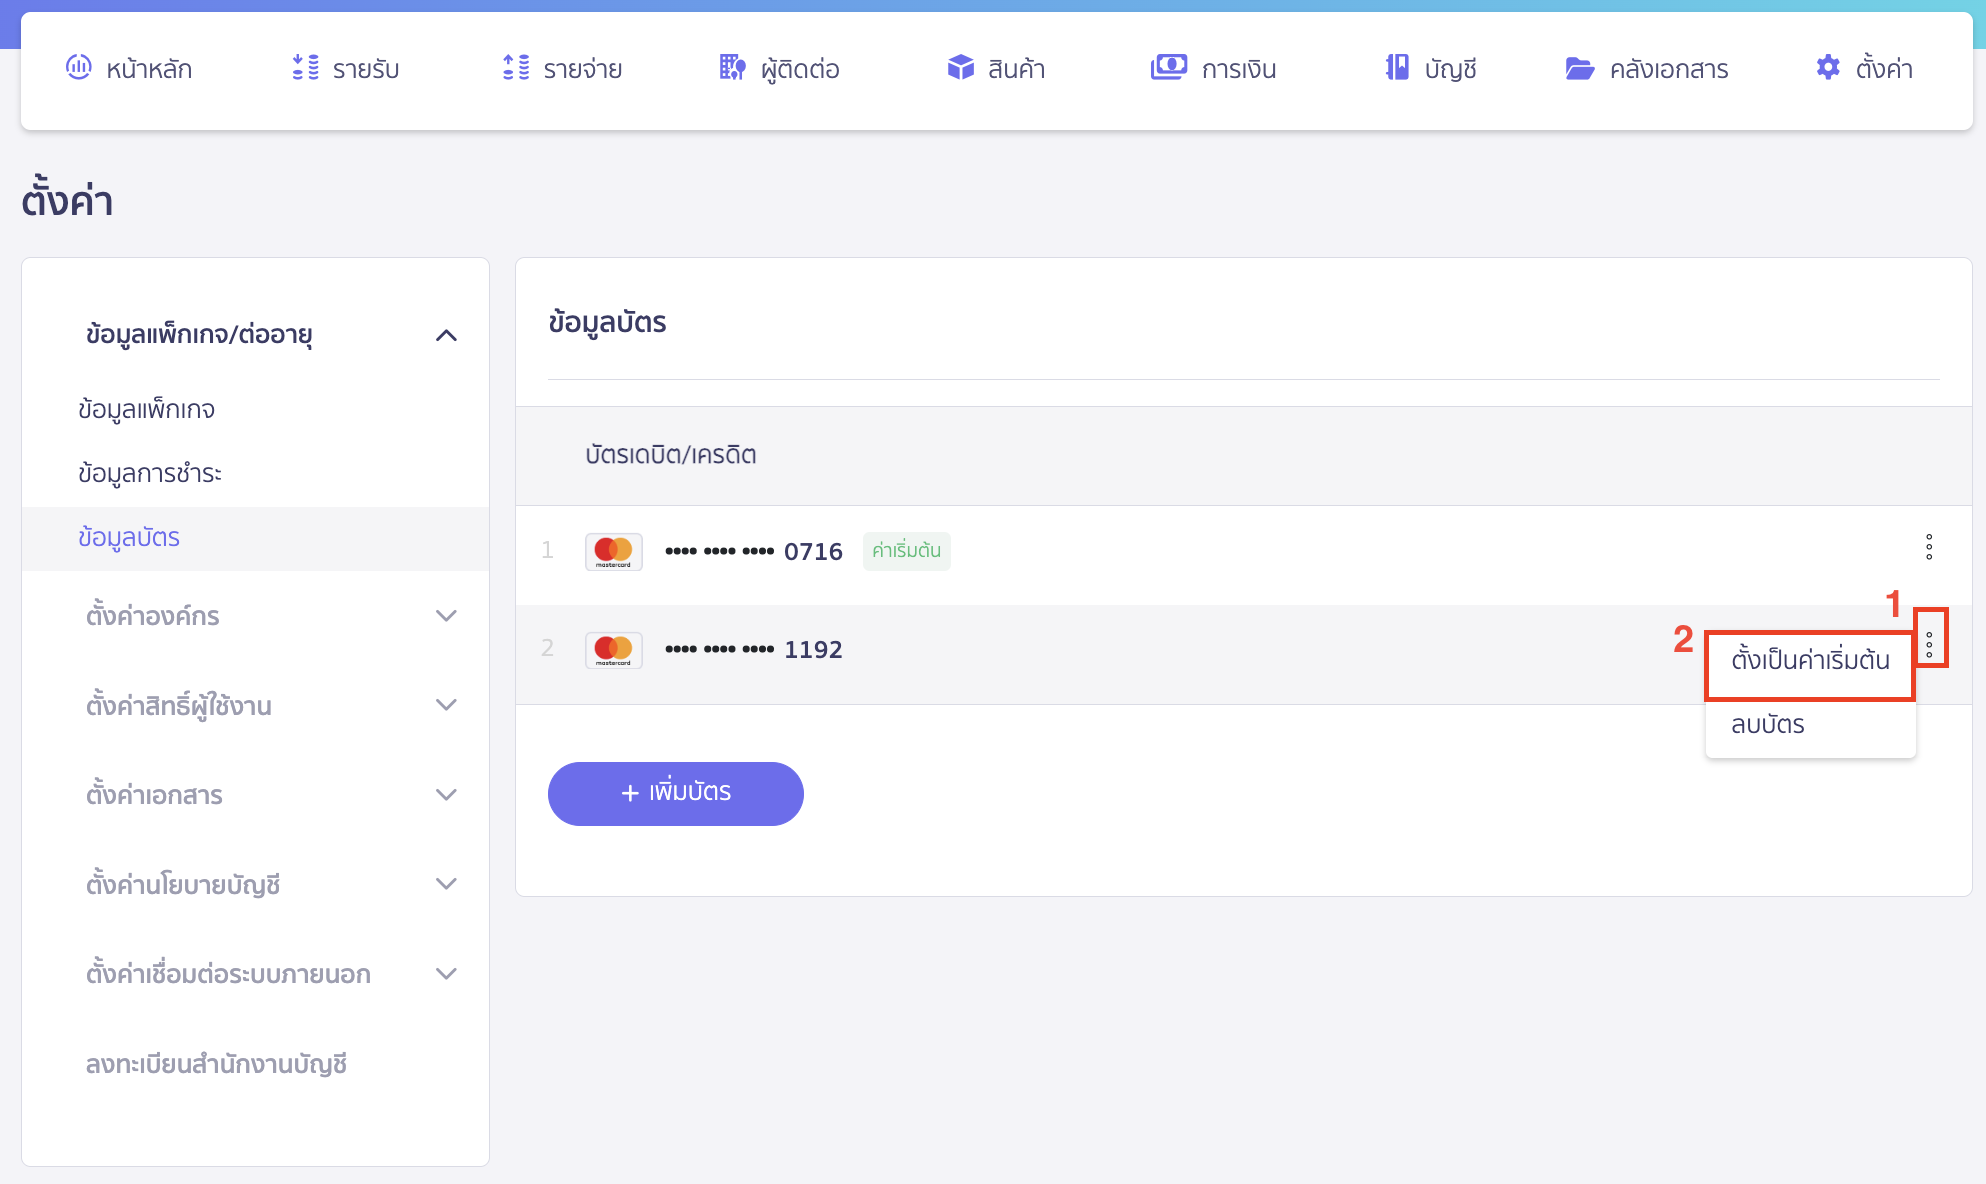This screenshot has width=1986, height=1184.
Task: Open three-dot menu for card 0716
Action: [x=1929, y=547]
